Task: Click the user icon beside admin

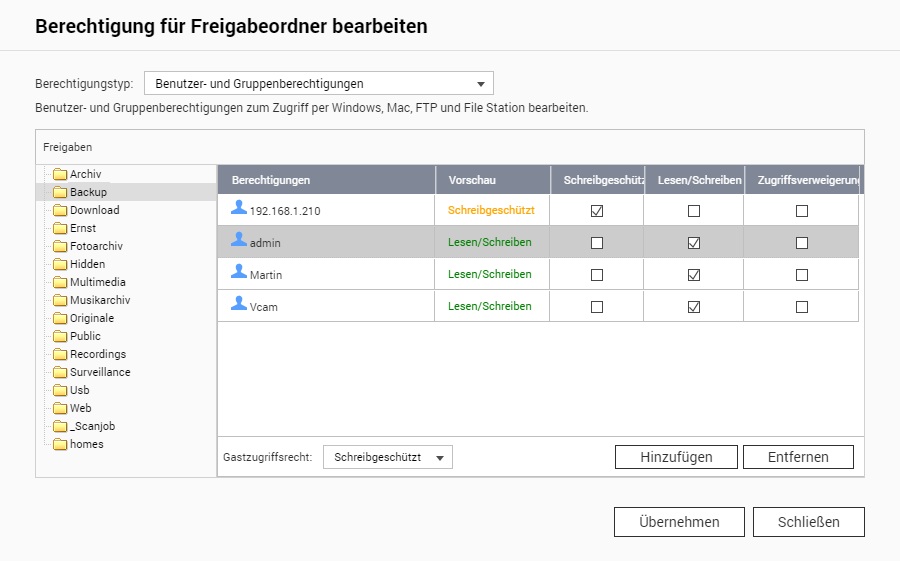Action: point(239,240)
